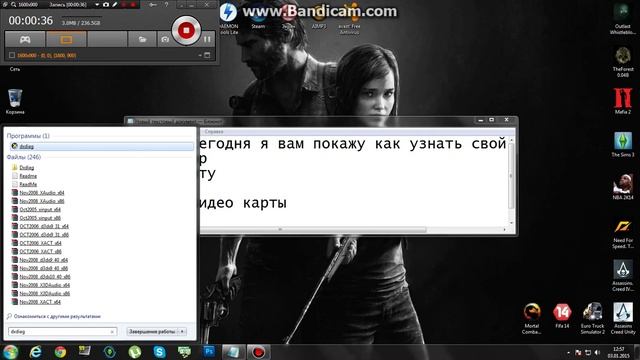Open OCT2006_XACT_x86 file result
The width and height of the screenshot is (640, 360).
coord(40,251)
